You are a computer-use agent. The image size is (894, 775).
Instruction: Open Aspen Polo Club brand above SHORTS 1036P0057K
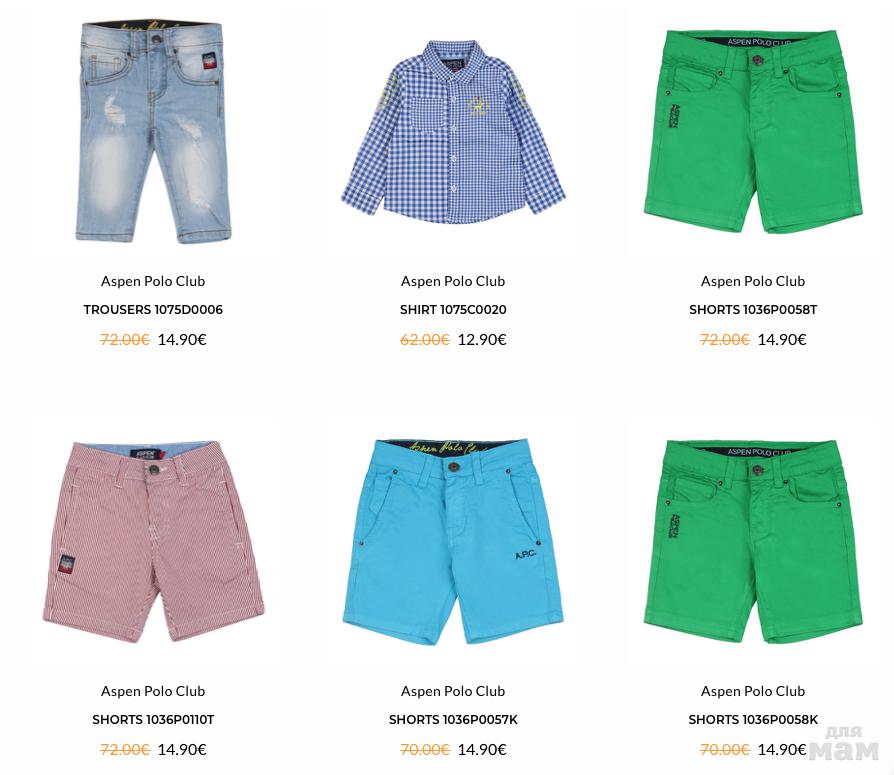453,691
